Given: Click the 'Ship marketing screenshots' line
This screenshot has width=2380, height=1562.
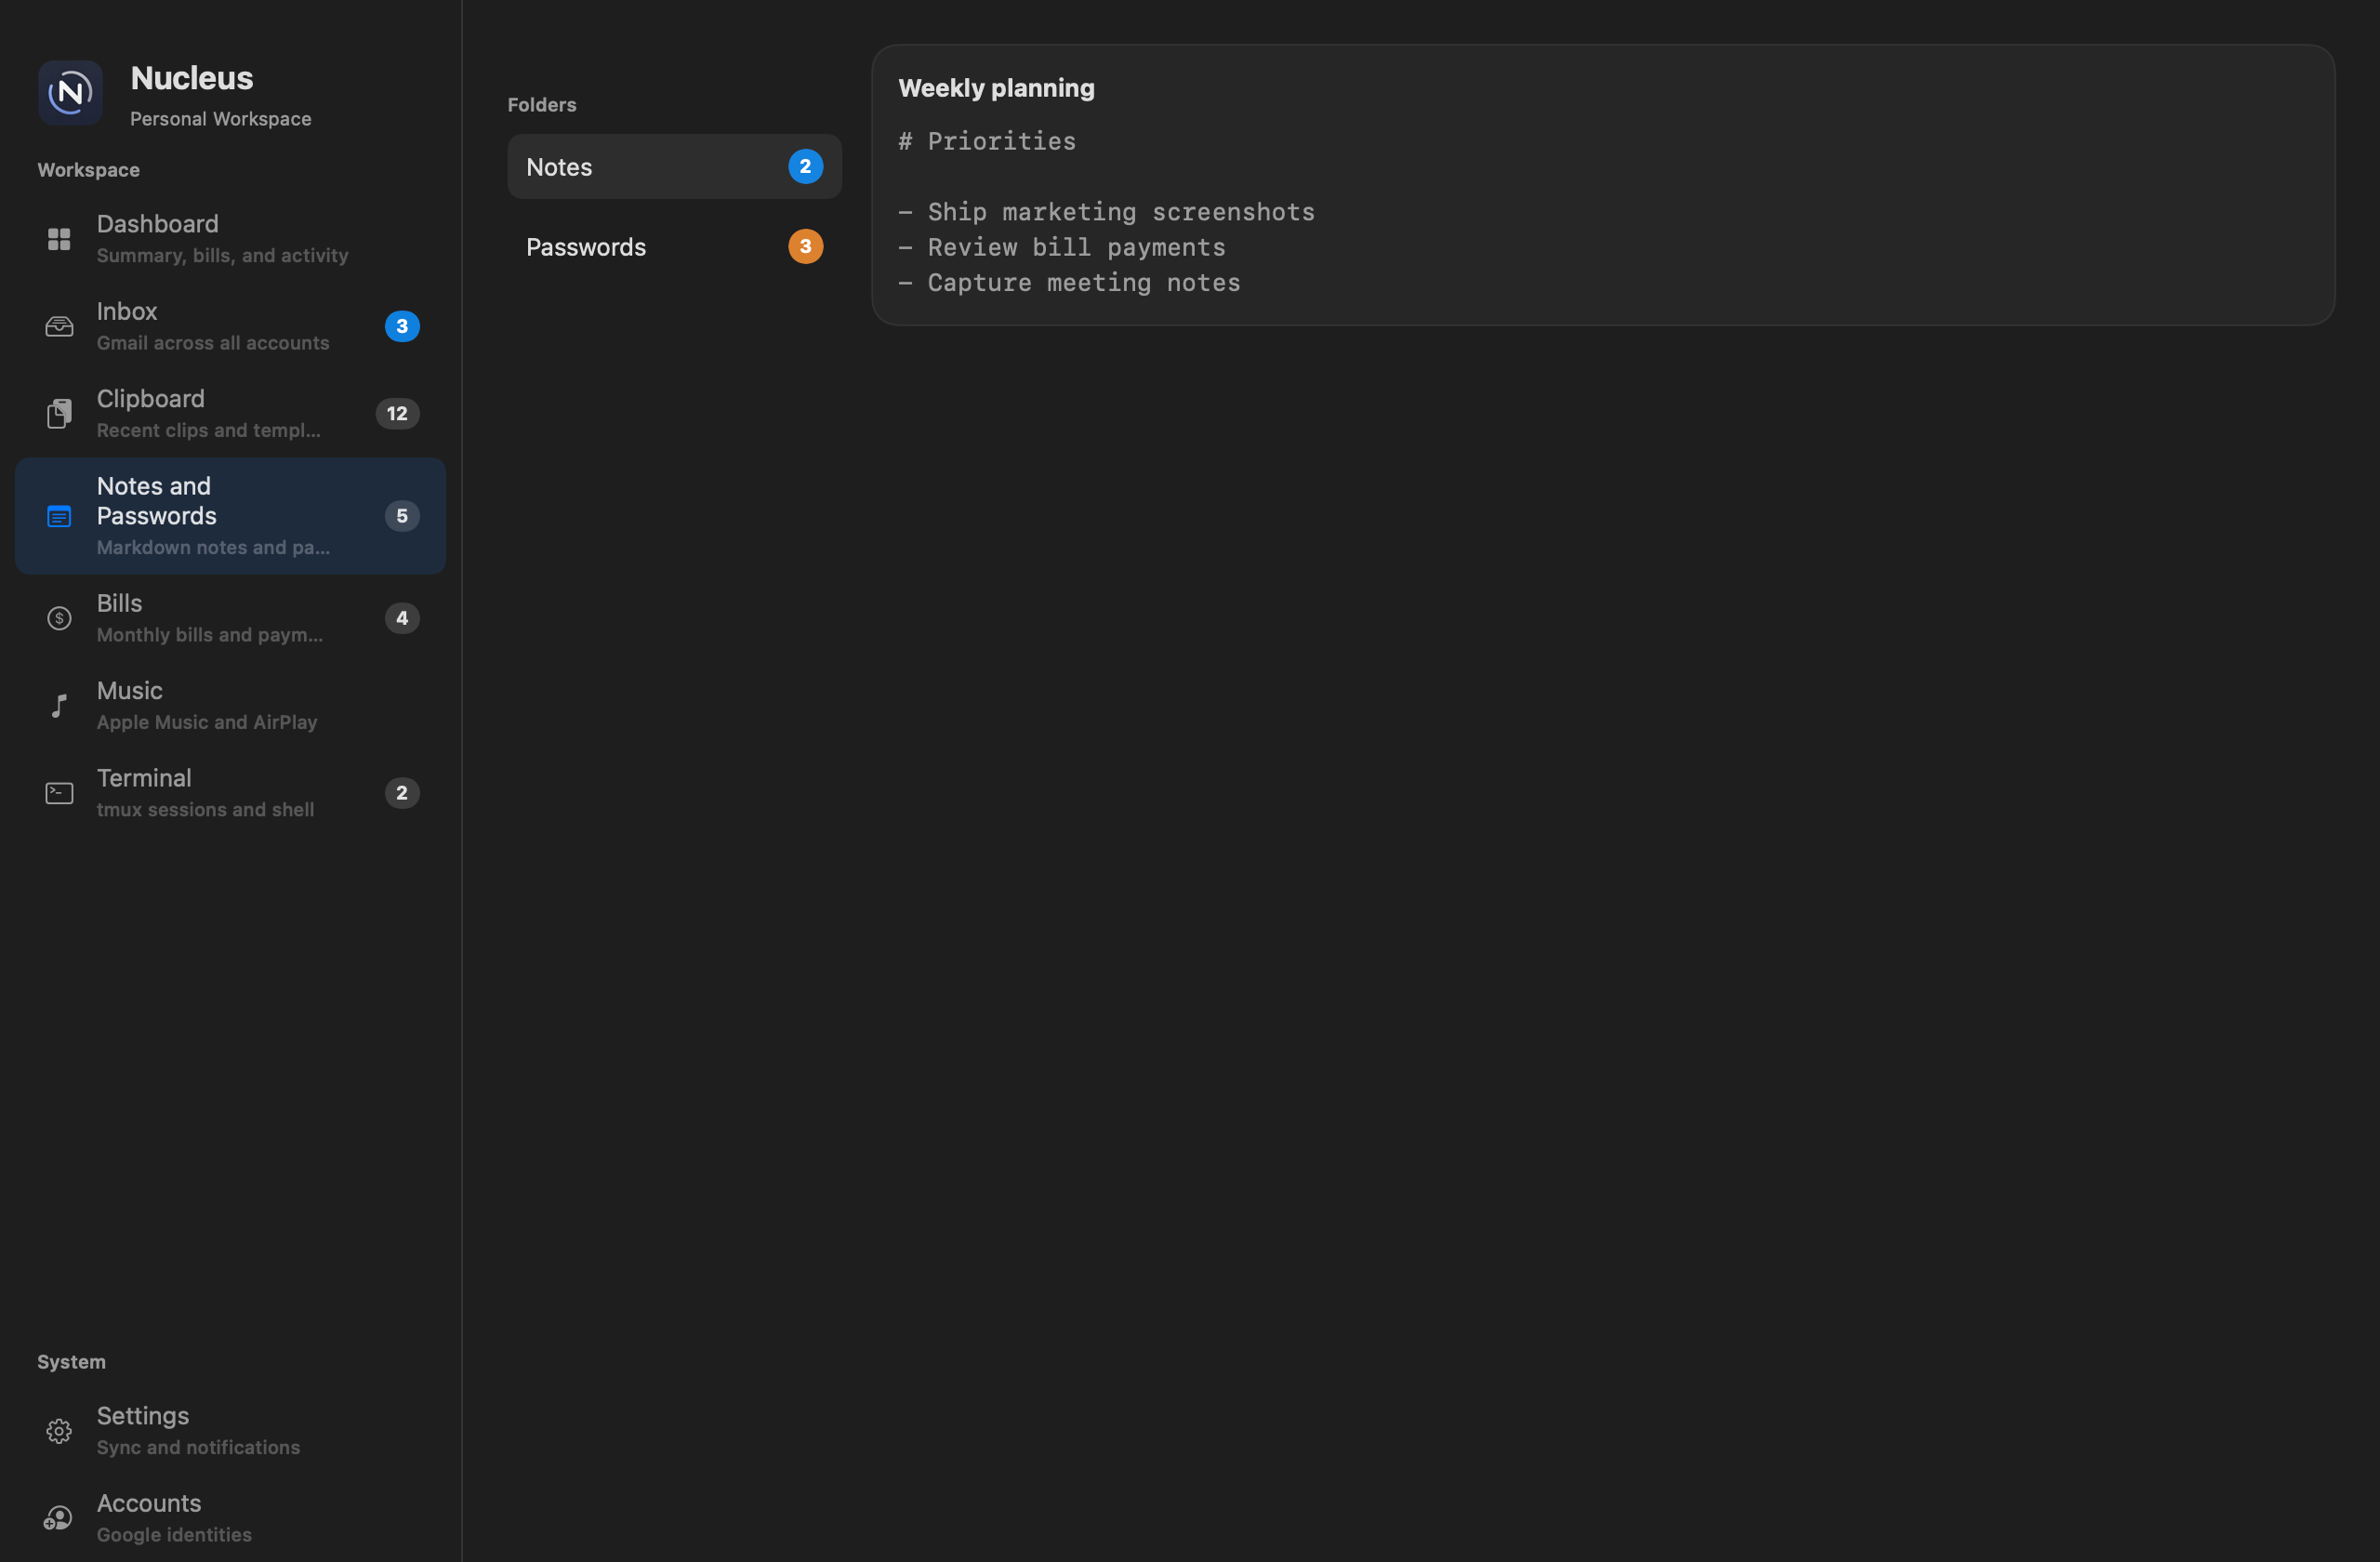Looking at the screenshot, I should pos(1106,212).
